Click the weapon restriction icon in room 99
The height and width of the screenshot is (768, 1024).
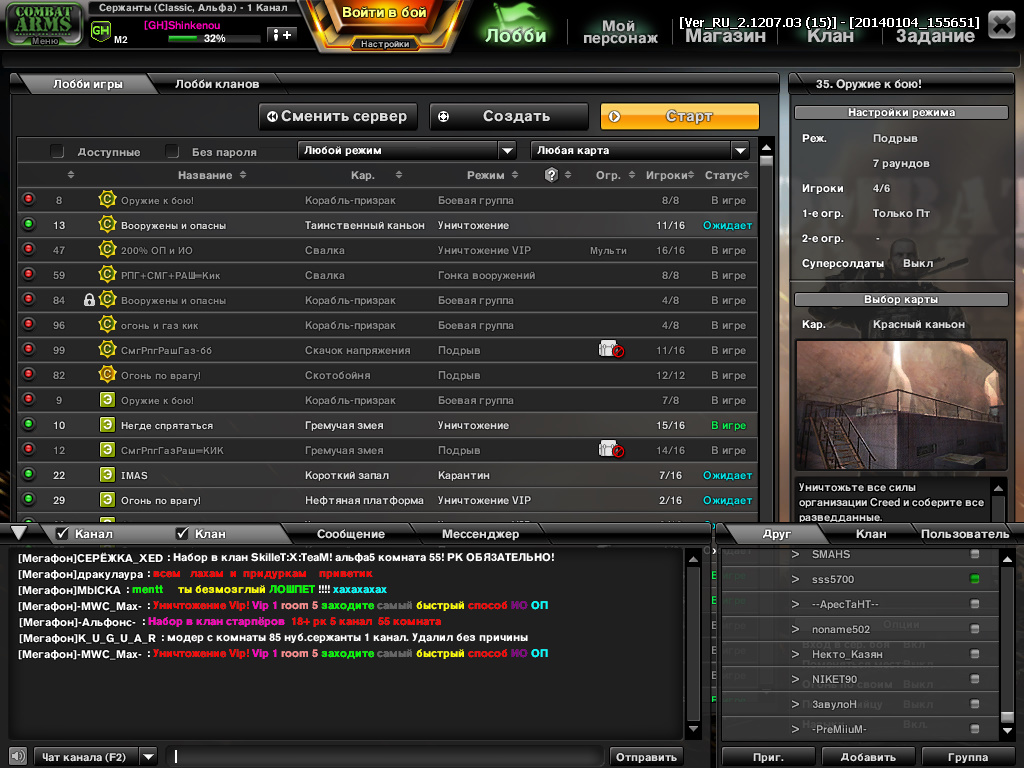pyautogui.click(x=611, y=349)
